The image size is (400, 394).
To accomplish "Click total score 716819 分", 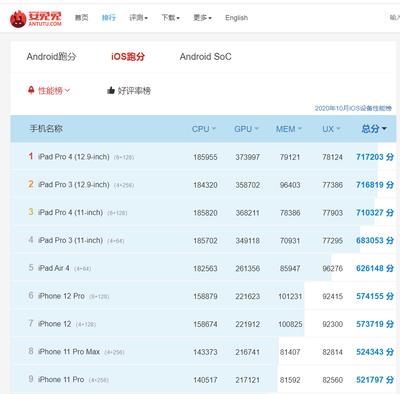I will tap(375, 185).
